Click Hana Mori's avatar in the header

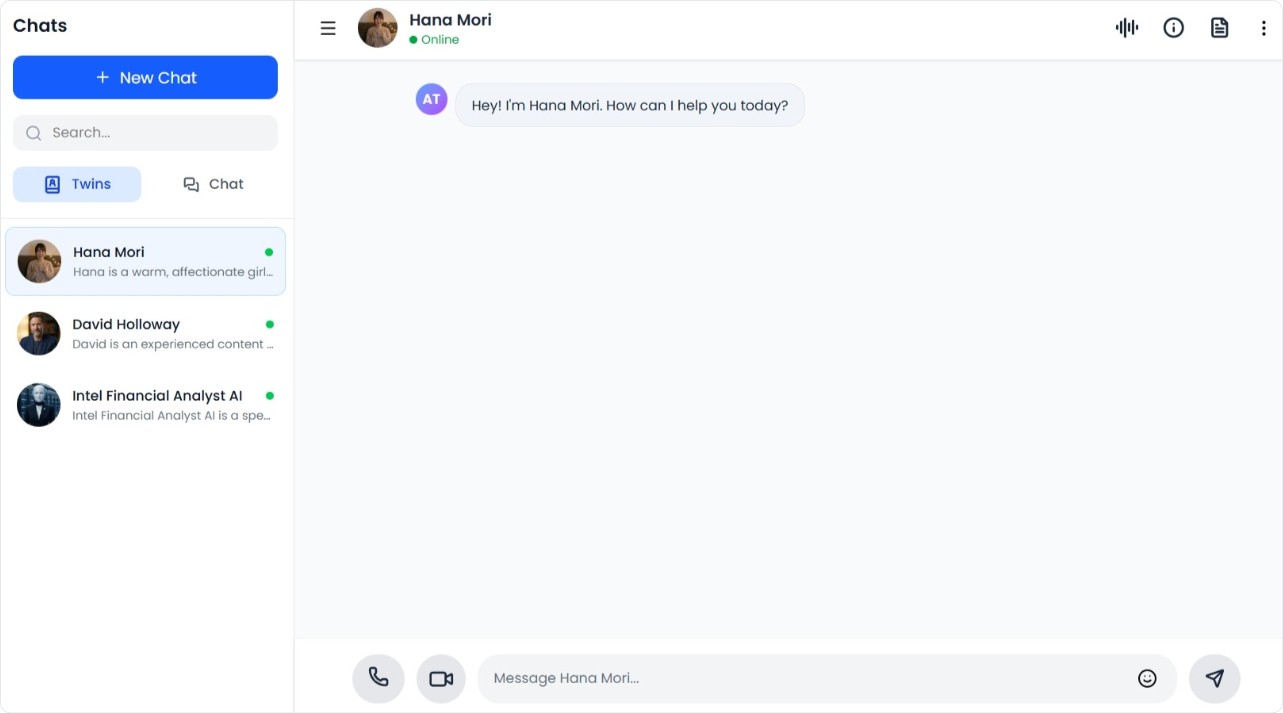coord(377,28)
